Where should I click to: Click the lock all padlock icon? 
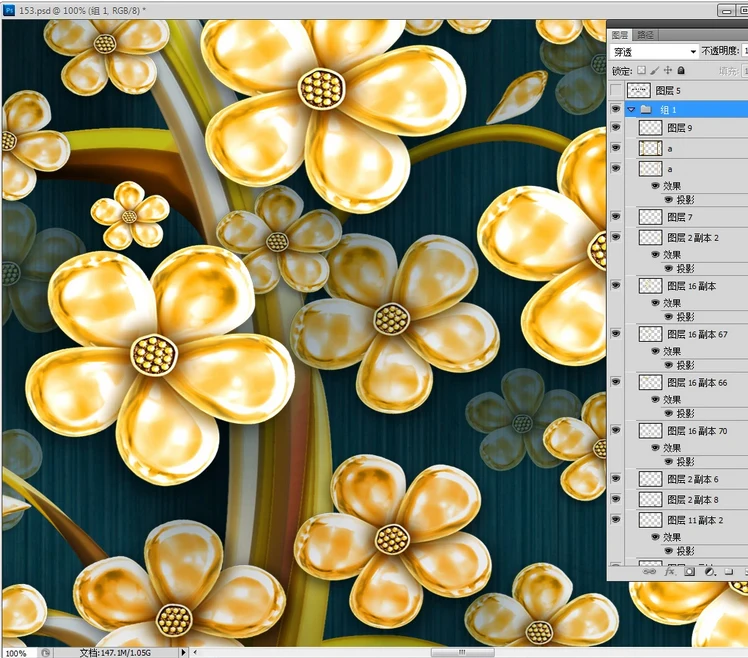[x=681, y=71]
